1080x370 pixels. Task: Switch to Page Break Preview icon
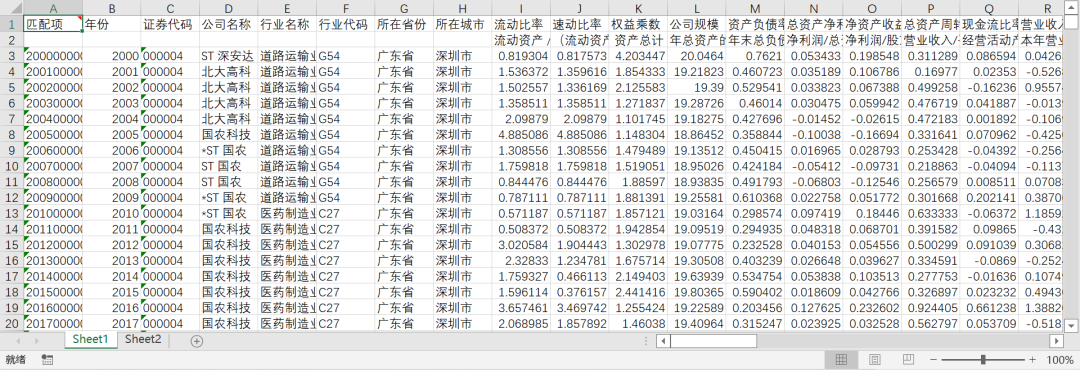[908, 360]
